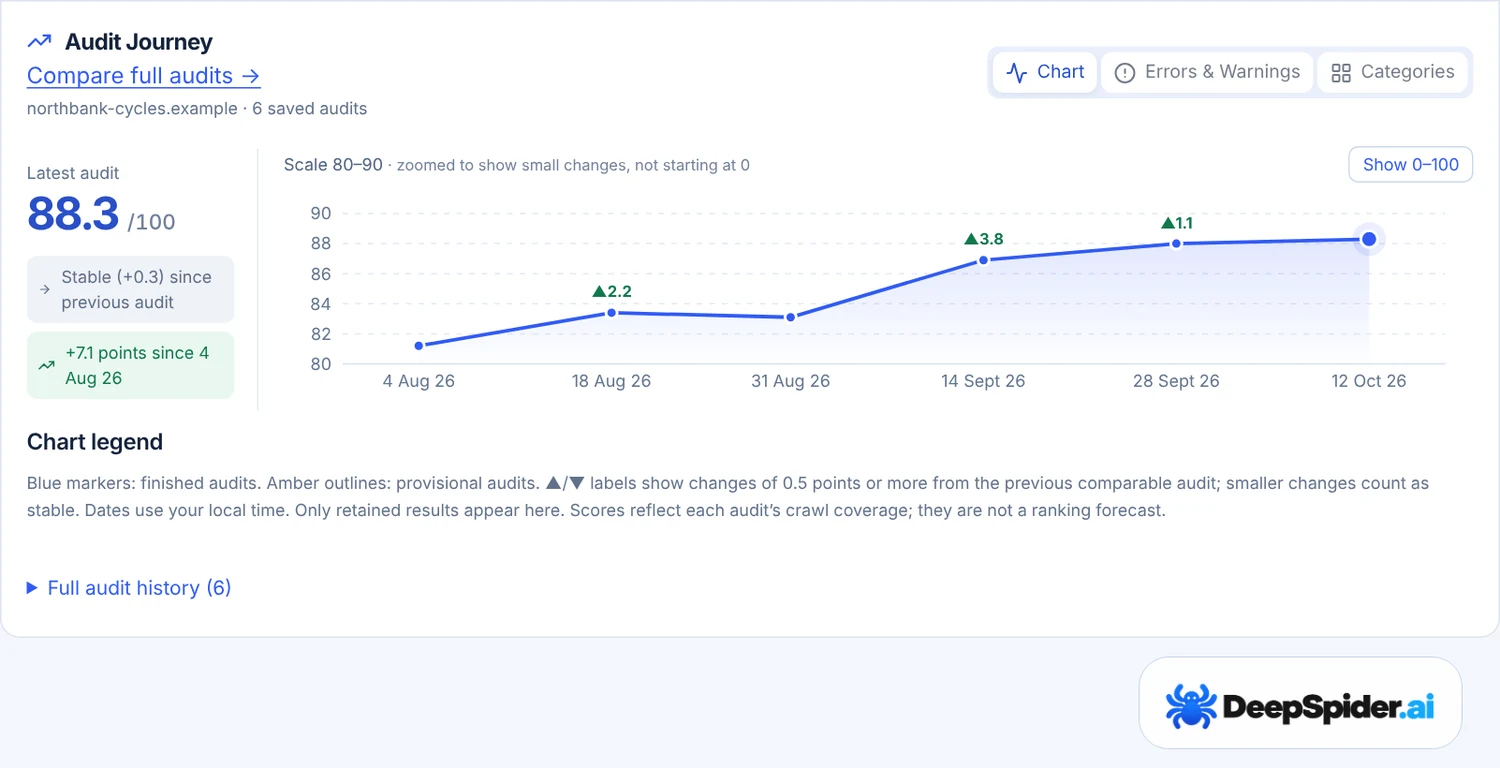Click the disclosure triangle beside Full audit history
The height and width of the screenshot is (768, 1500).
pyautogui.click(x=33, y=588)
